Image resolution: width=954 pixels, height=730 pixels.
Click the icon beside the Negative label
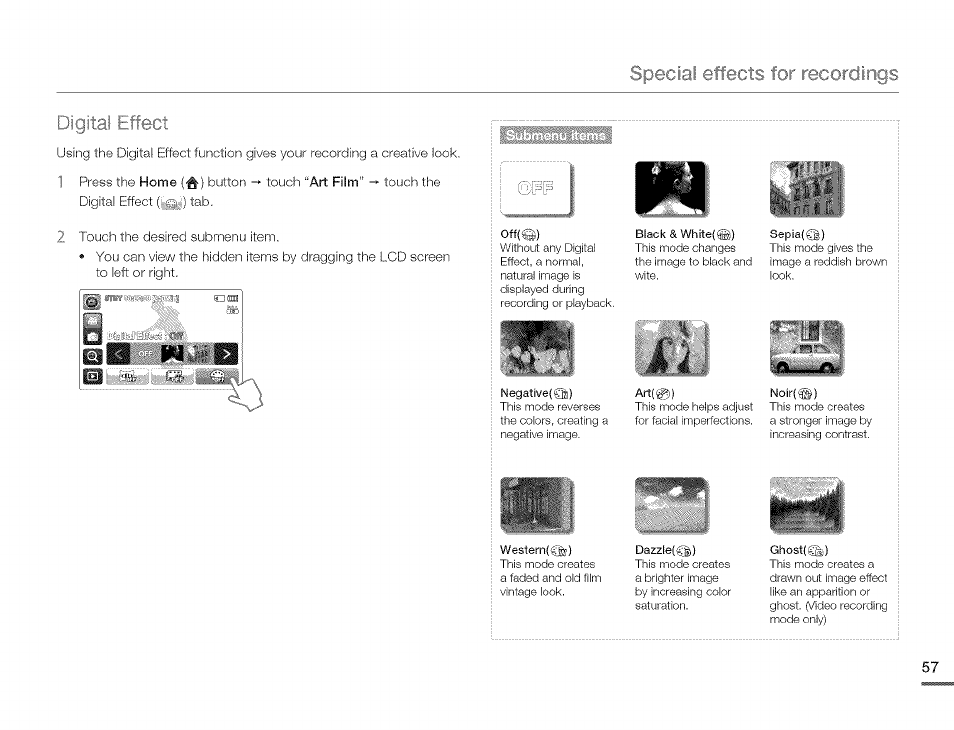tap(561, 394)
